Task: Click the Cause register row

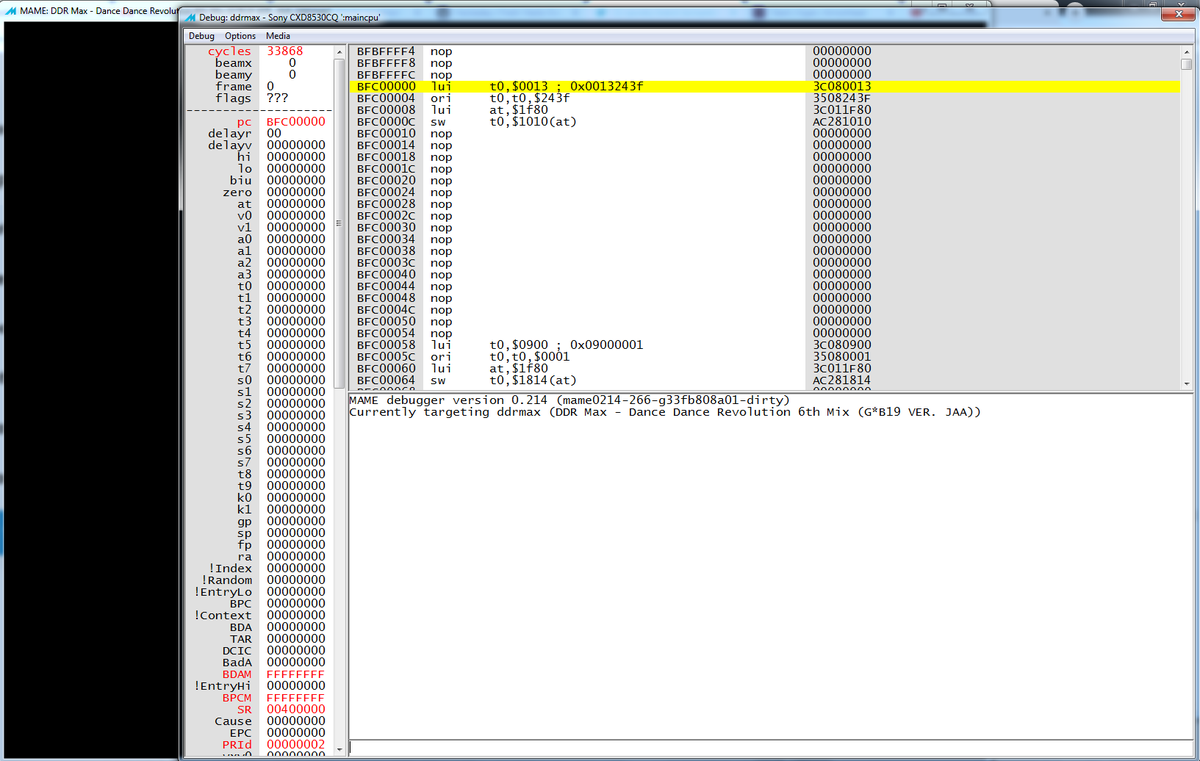Action: coord(260,721)
